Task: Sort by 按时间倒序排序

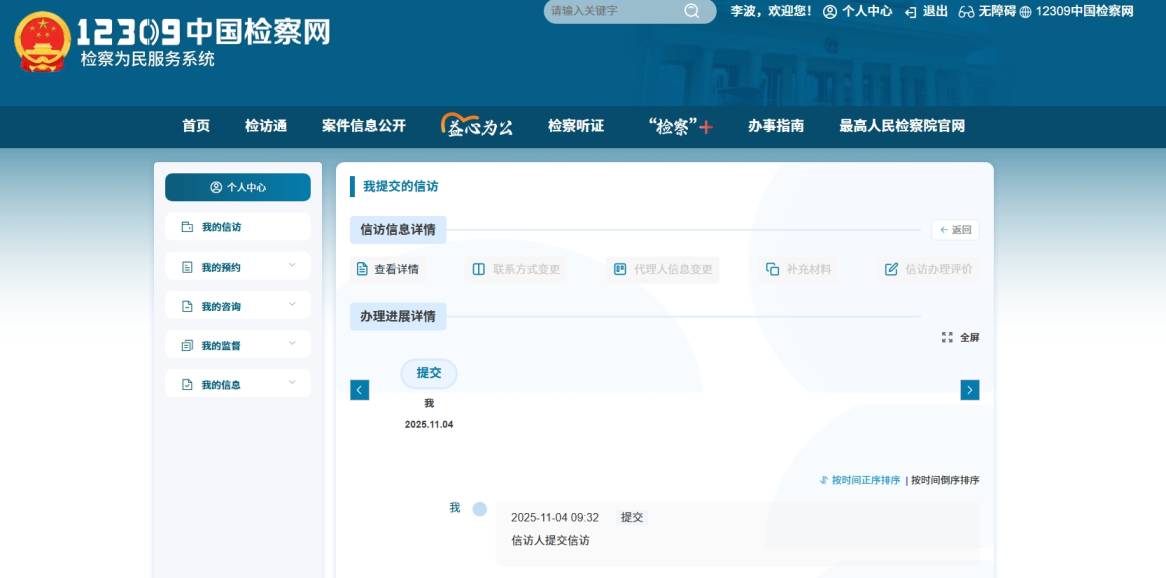Action: [945, 480]
